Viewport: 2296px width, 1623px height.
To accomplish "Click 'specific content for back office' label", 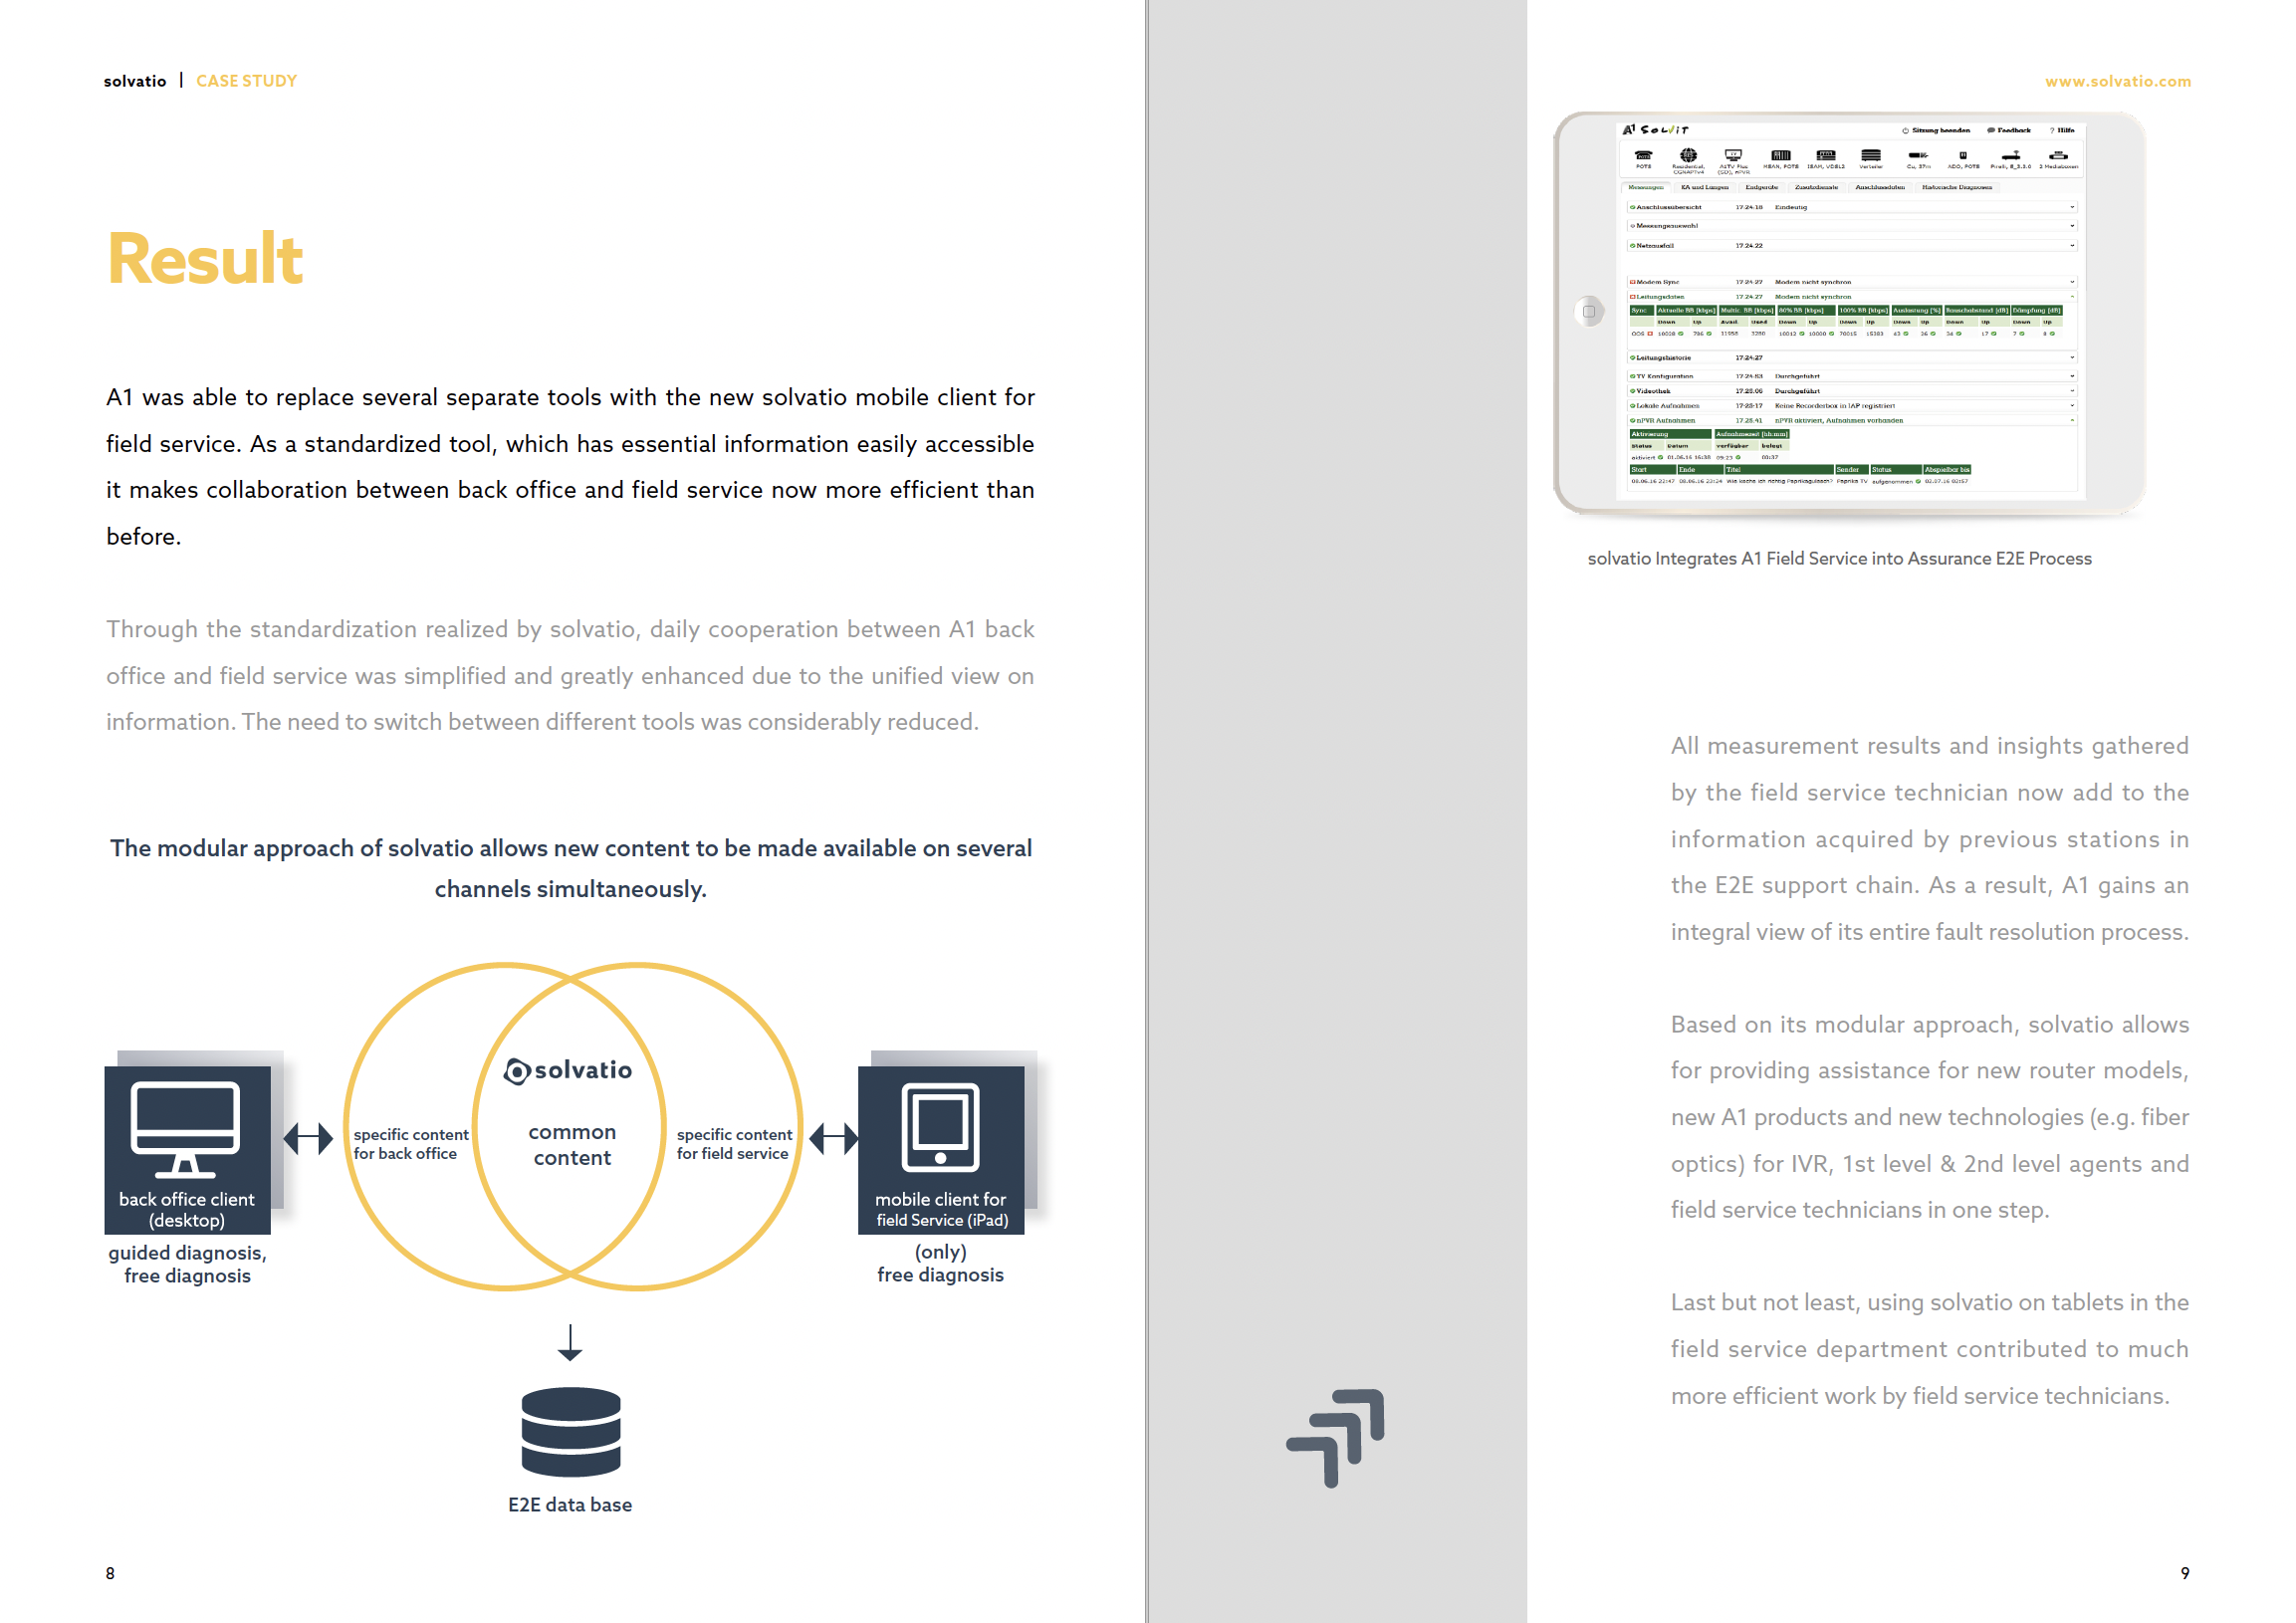I will click(x=411, y=1144).
